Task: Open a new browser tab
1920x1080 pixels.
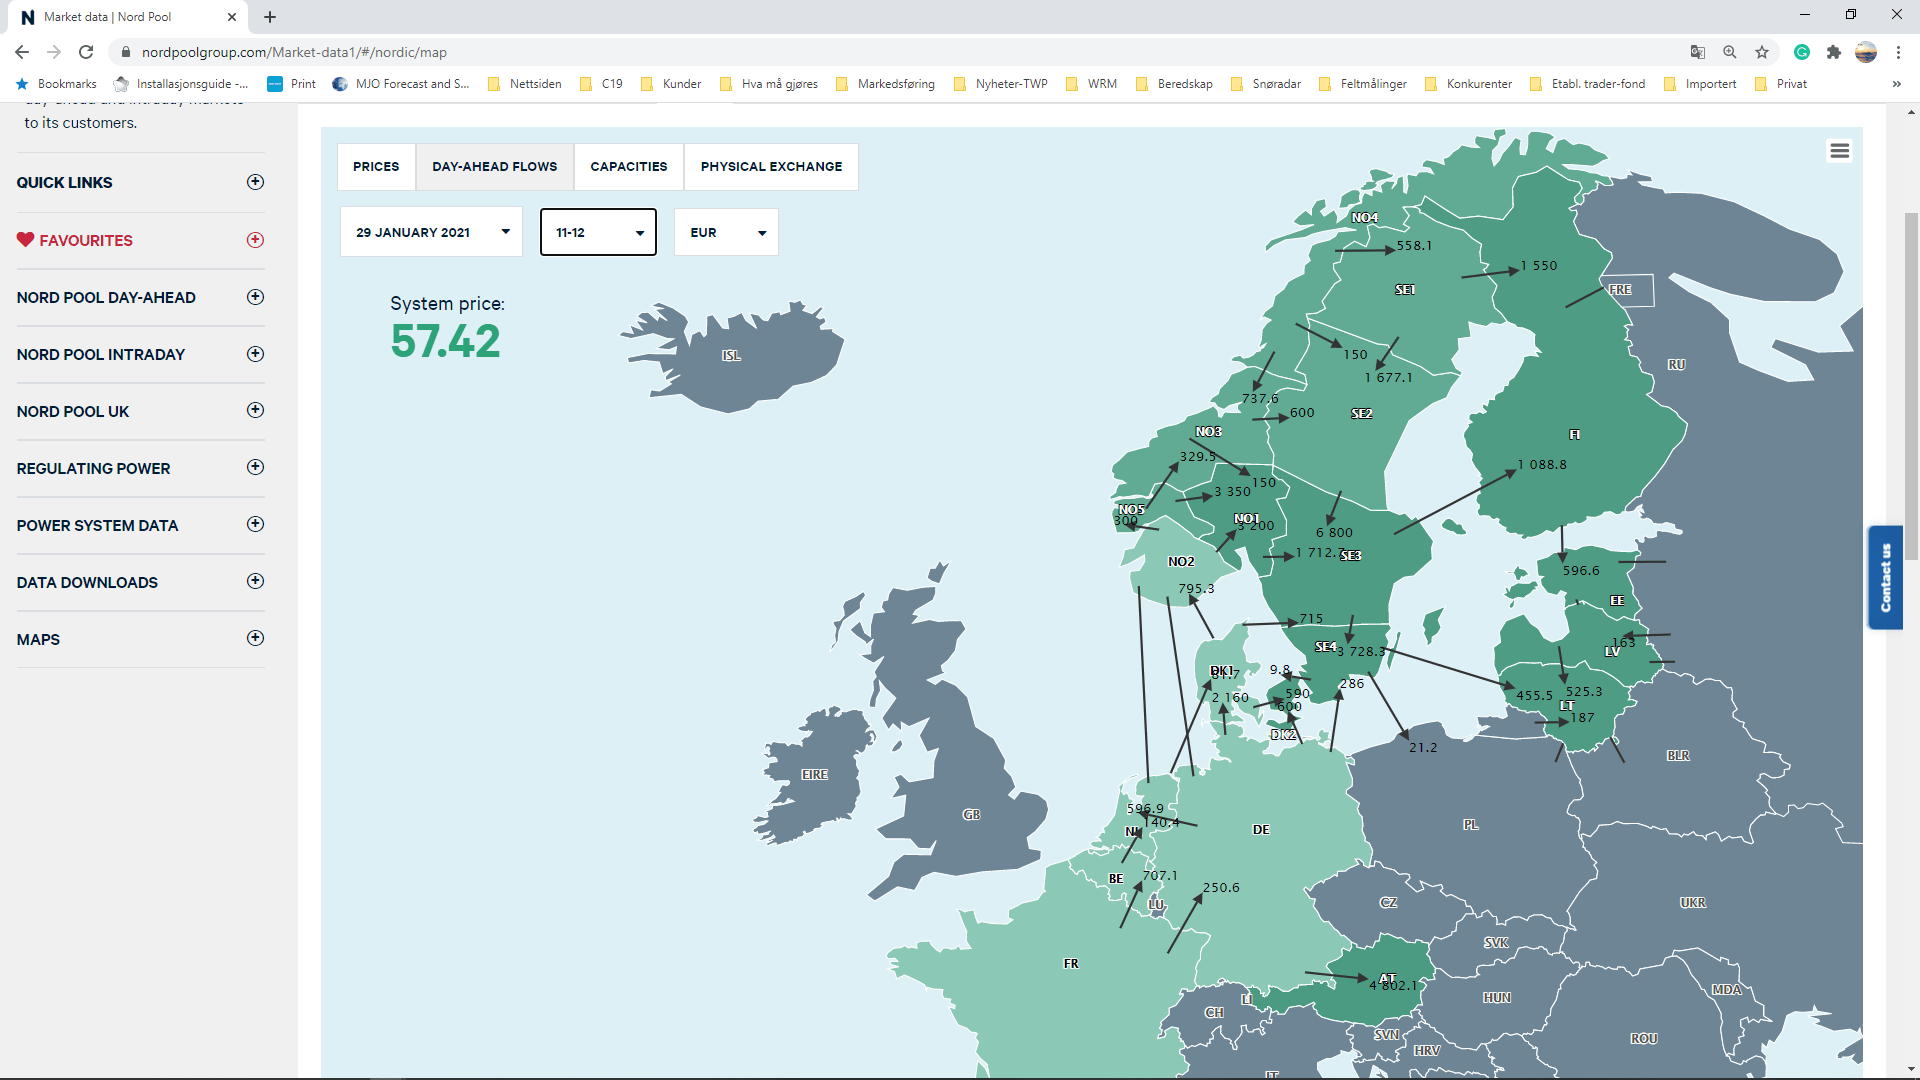Action: [x=270, y=17]
